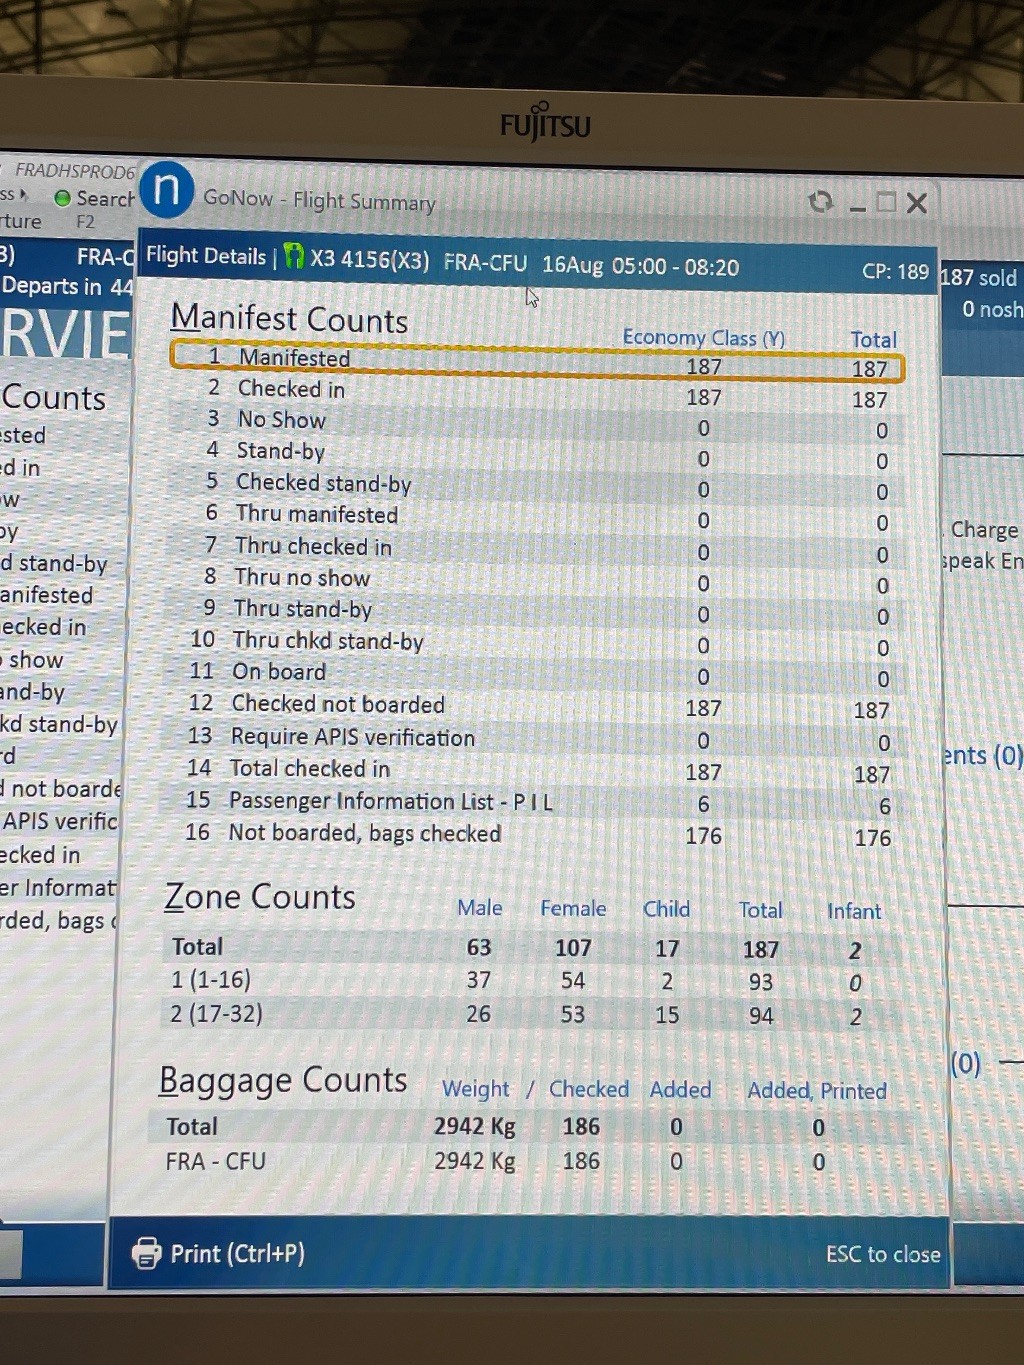The width and height of the screenshot is (1024, 1365).
Task: Click the refresh icon in the title bar
Action: [821, 202]
